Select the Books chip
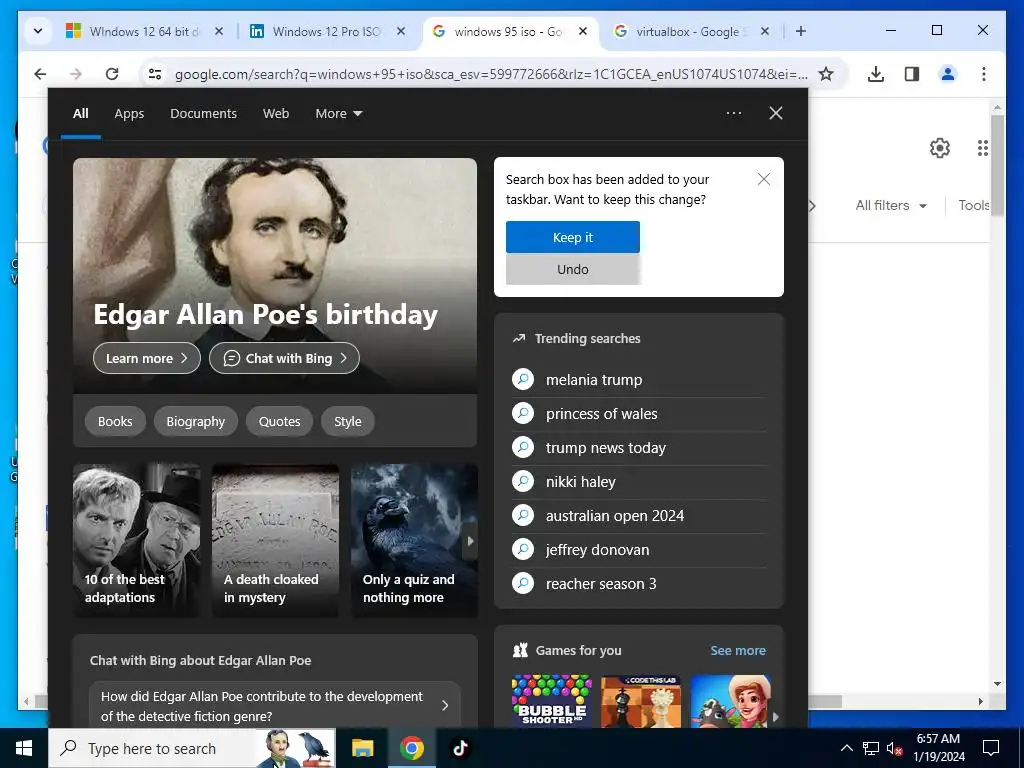This screenshot has height=768, width=1024. point(115,421)
